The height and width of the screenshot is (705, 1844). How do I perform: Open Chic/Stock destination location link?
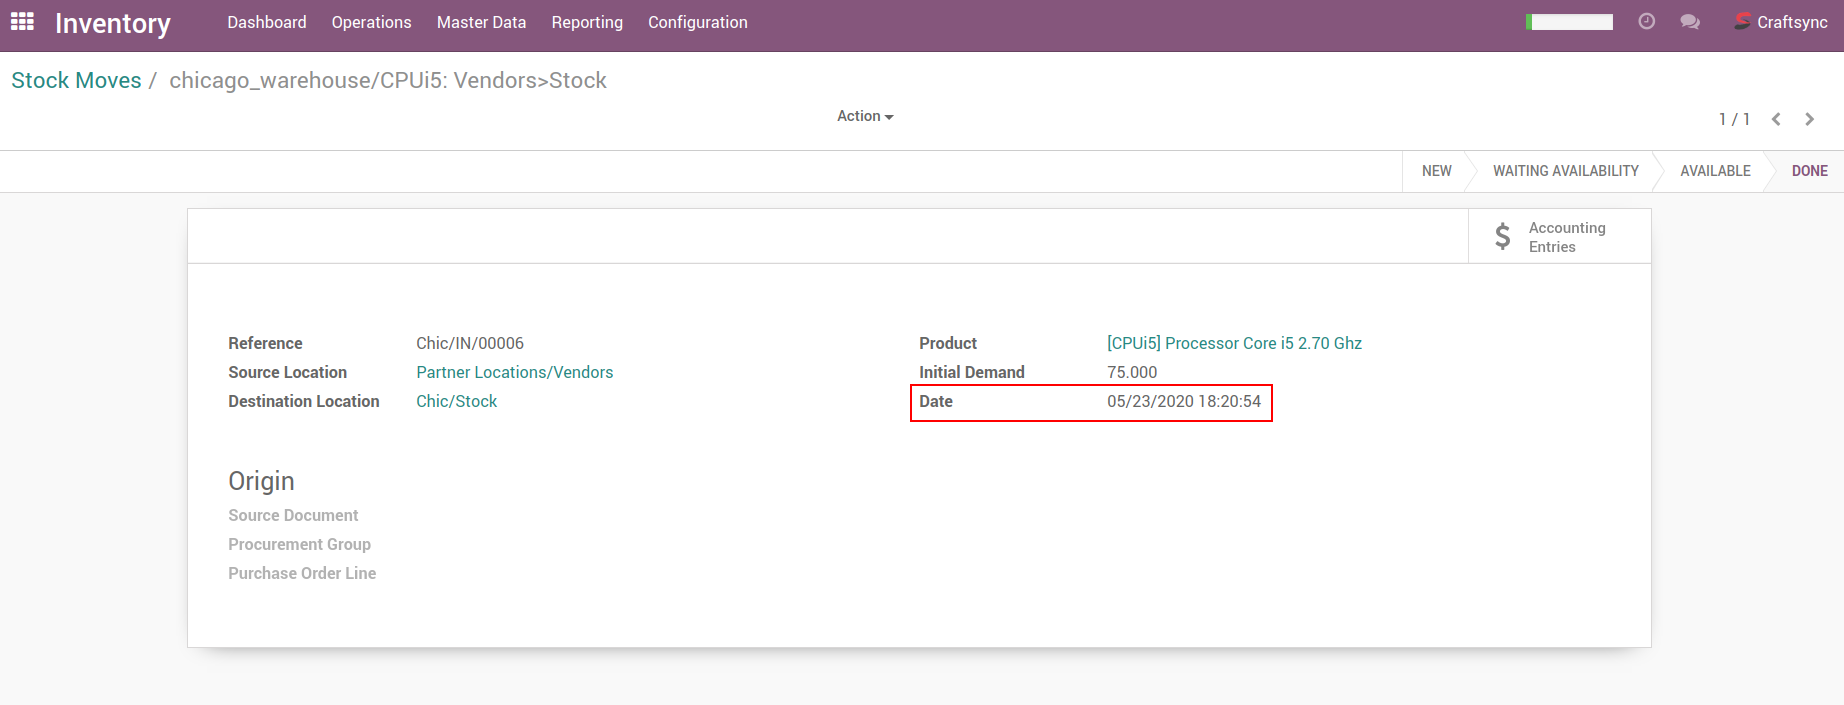[456, 401]
